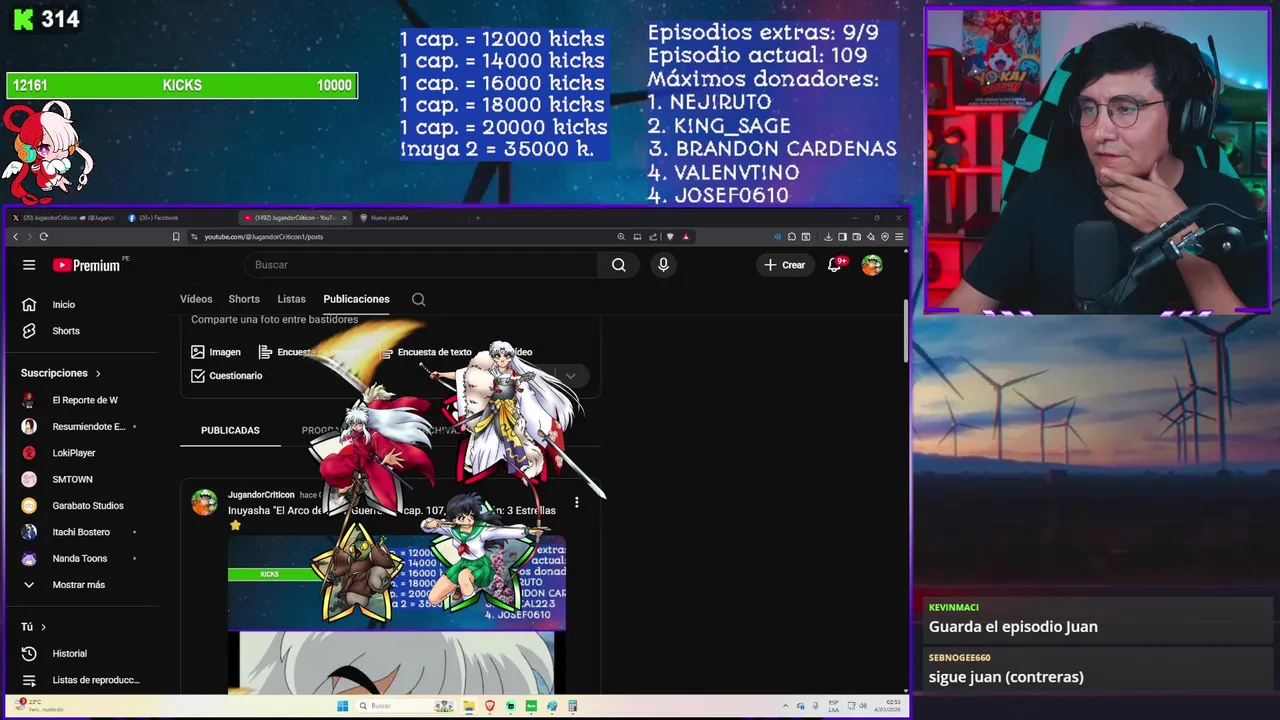
Task: Open the YouTube hamburger guide menu
Action: (x=29, y=265)
